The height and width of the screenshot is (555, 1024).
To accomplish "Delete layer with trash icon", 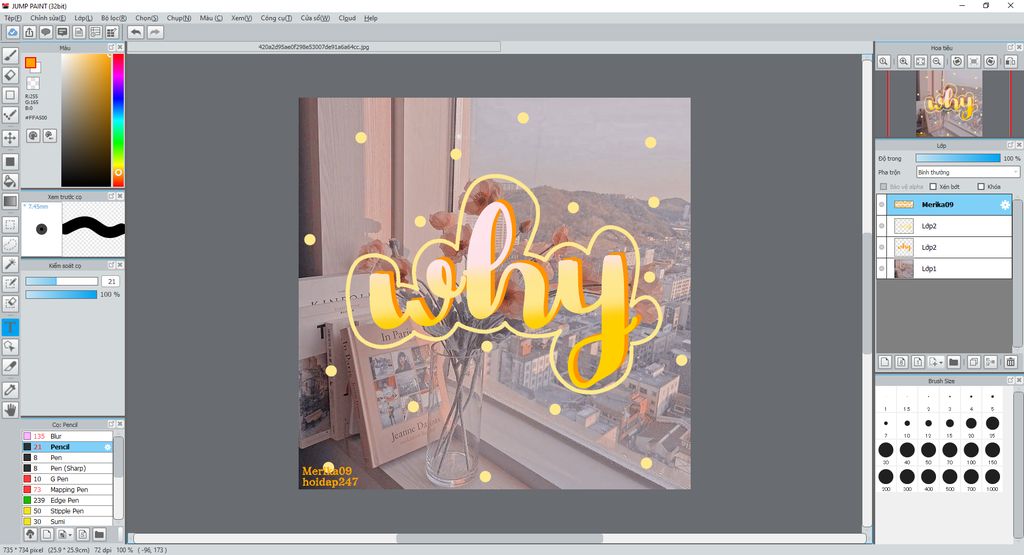I will [1011, 362].
